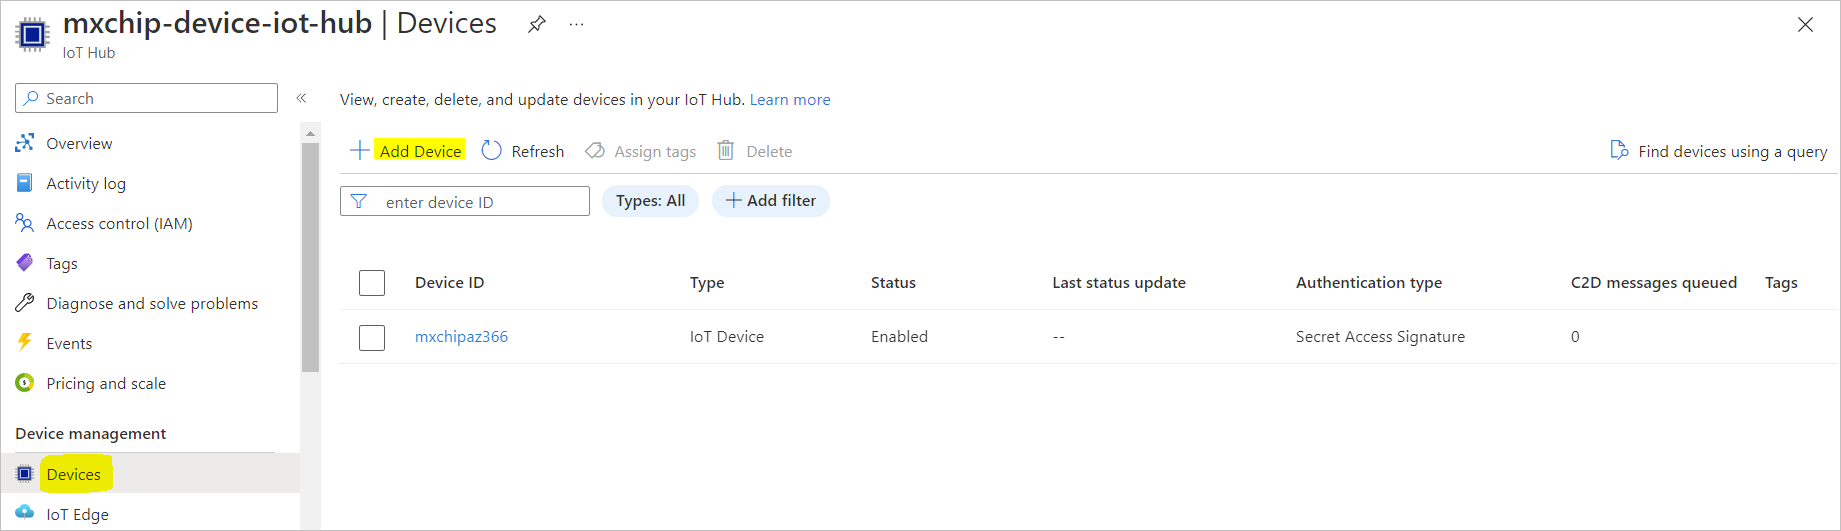
Task: Click the Find devices query icon
Action: [x=1618, y=150]
